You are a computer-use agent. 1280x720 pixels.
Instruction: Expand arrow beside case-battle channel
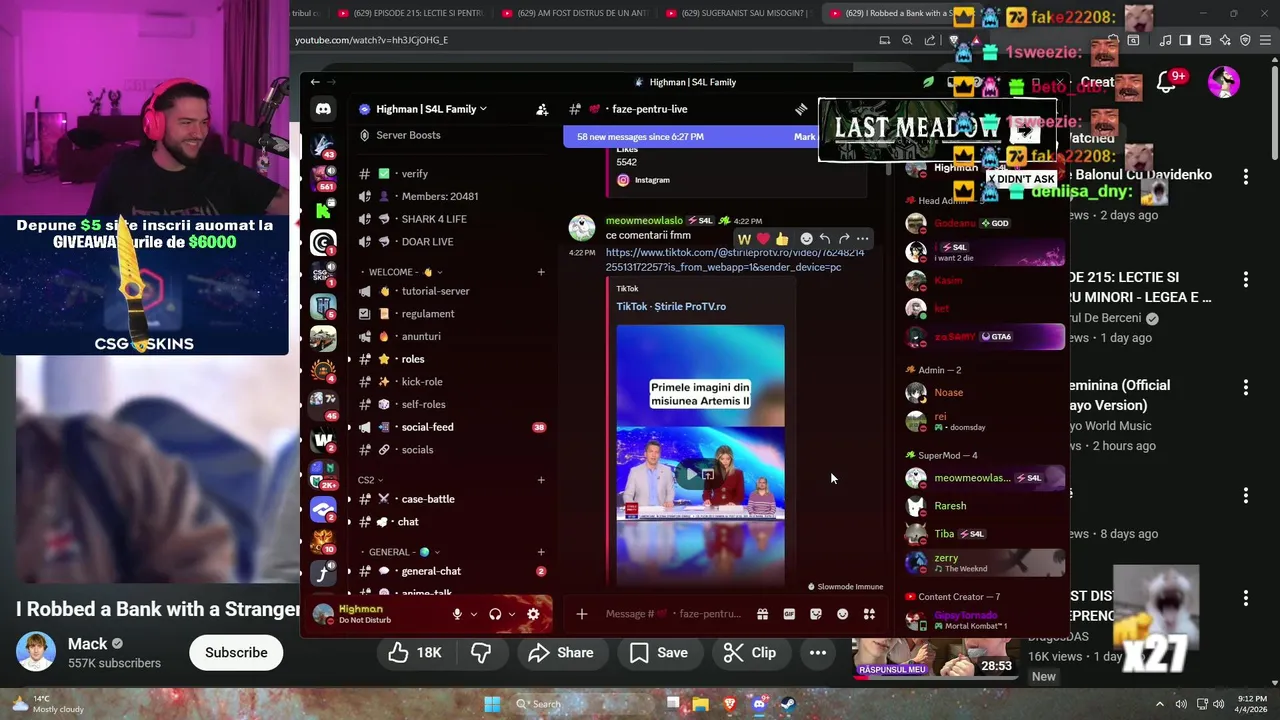tap(350, 499)
